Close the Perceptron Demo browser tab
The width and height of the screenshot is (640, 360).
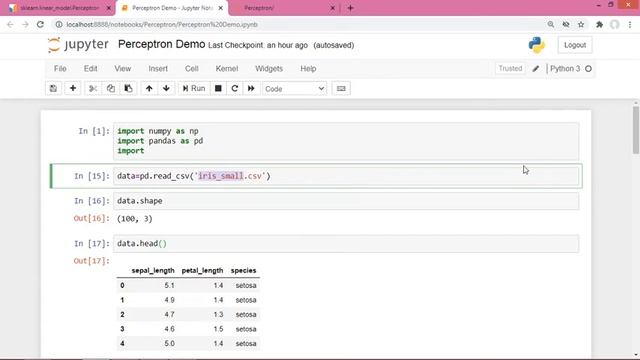pyautogui.click(x=221, y=8)
